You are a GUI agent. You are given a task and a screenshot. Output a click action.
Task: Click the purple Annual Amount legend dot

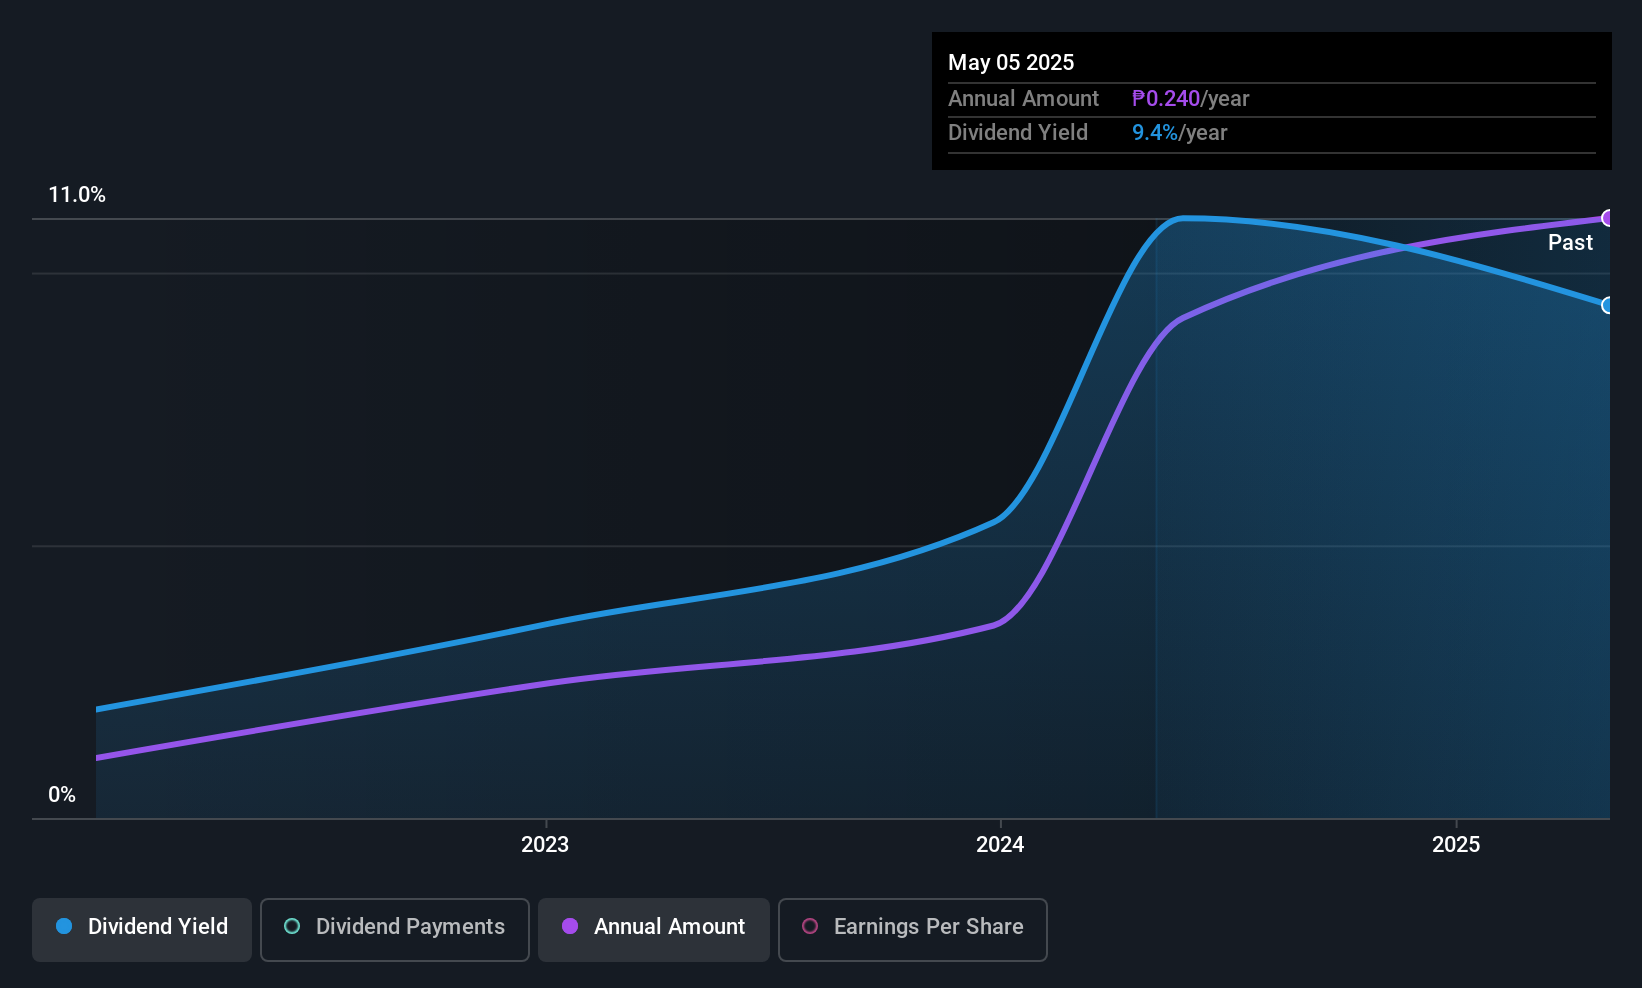coord(570,927)
